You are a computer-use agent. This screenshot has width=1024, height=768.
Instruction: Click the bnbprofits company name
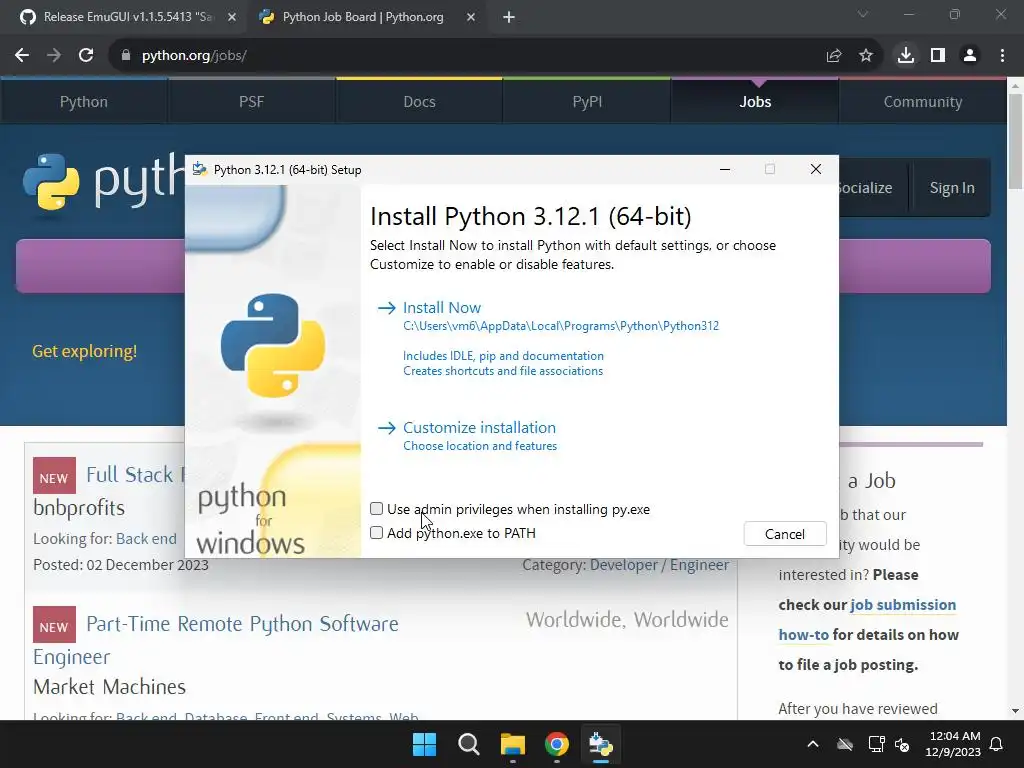pos(79,508)
